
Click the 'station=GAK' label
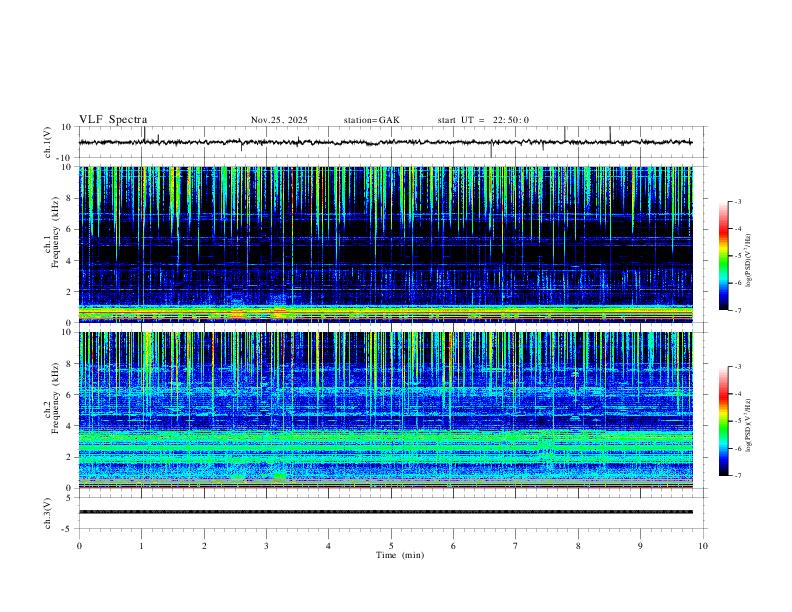click(x=371, y=120)
